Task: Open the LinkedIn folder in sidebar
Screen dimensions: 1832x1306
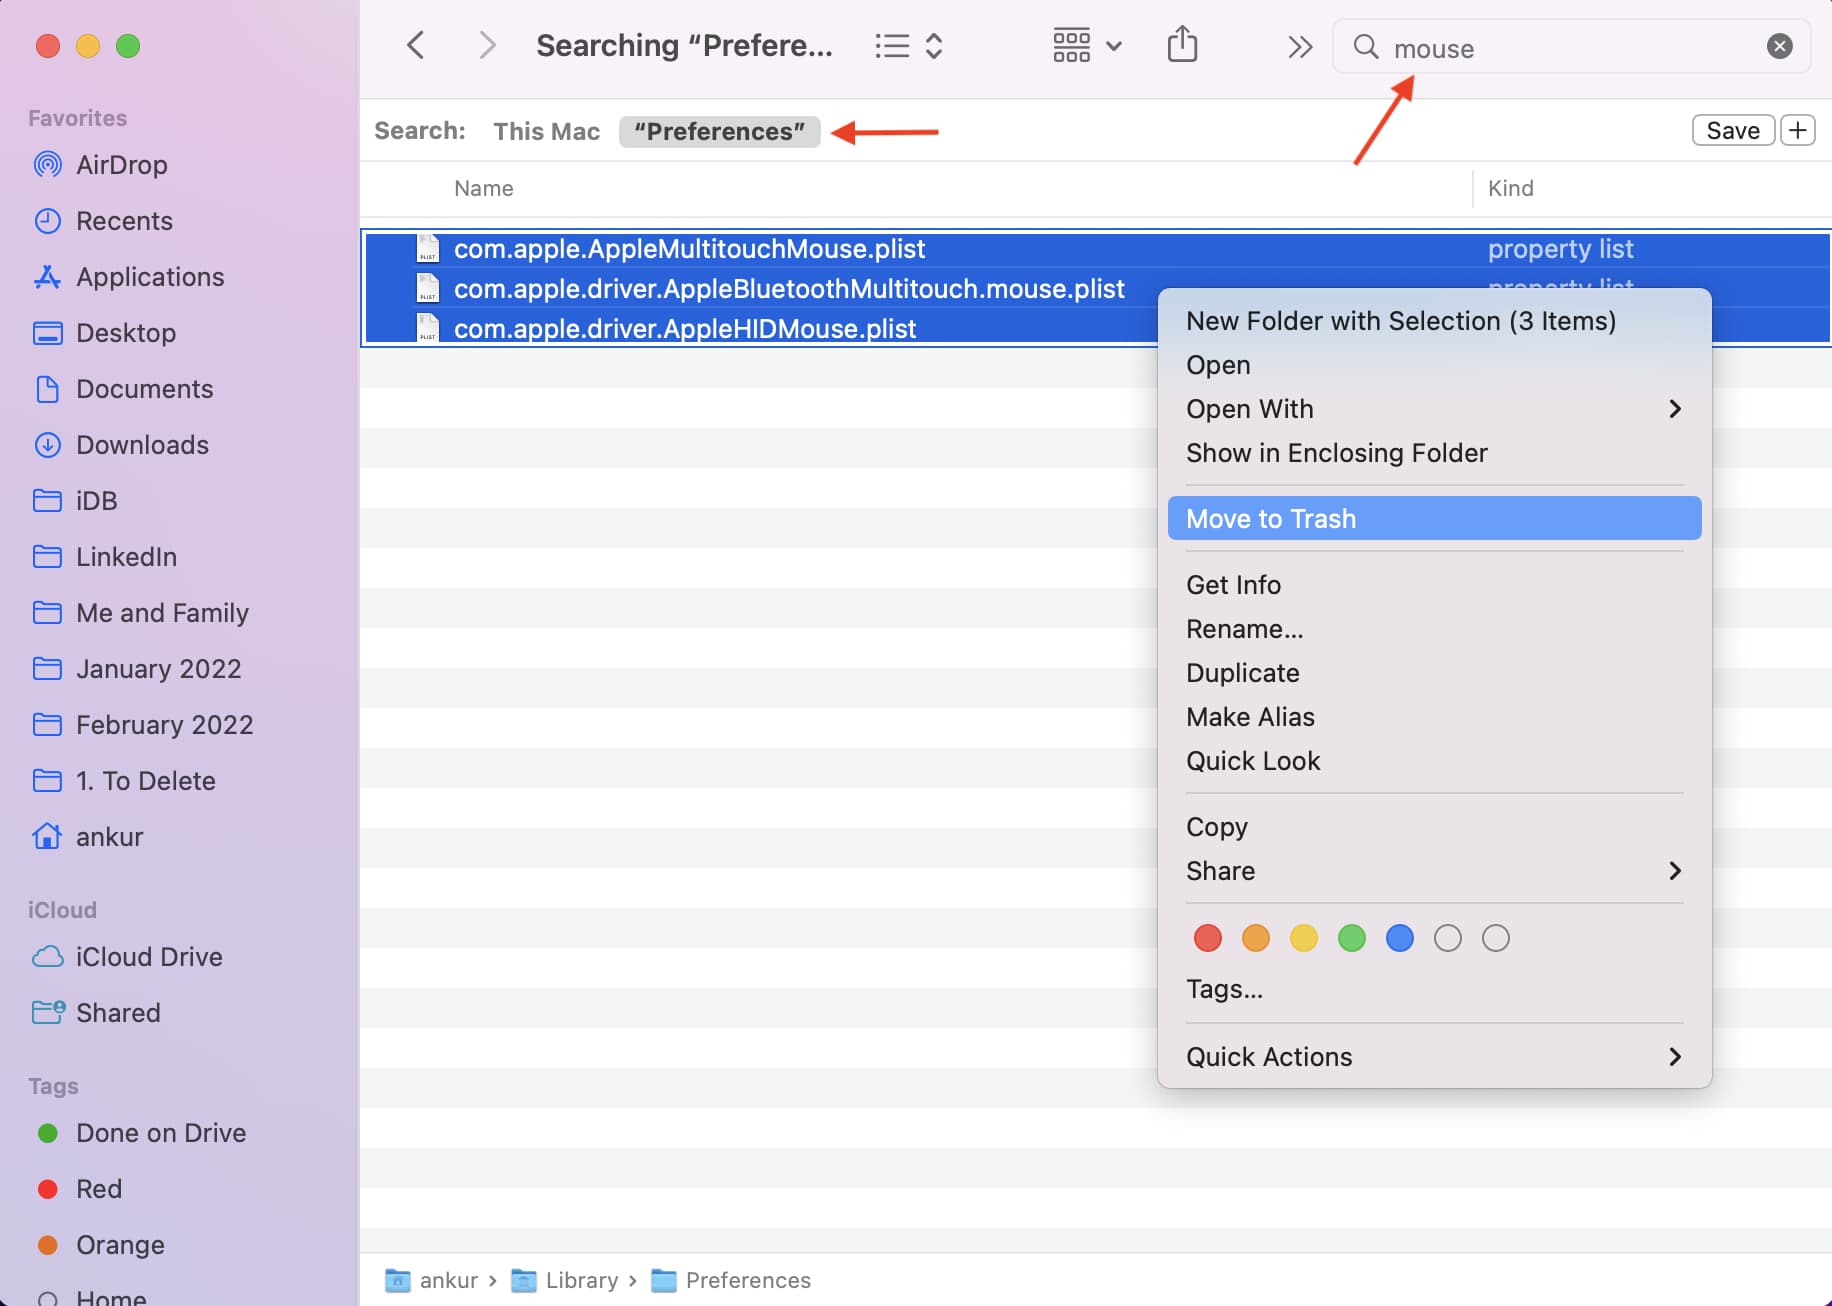Action: (105, 557)
